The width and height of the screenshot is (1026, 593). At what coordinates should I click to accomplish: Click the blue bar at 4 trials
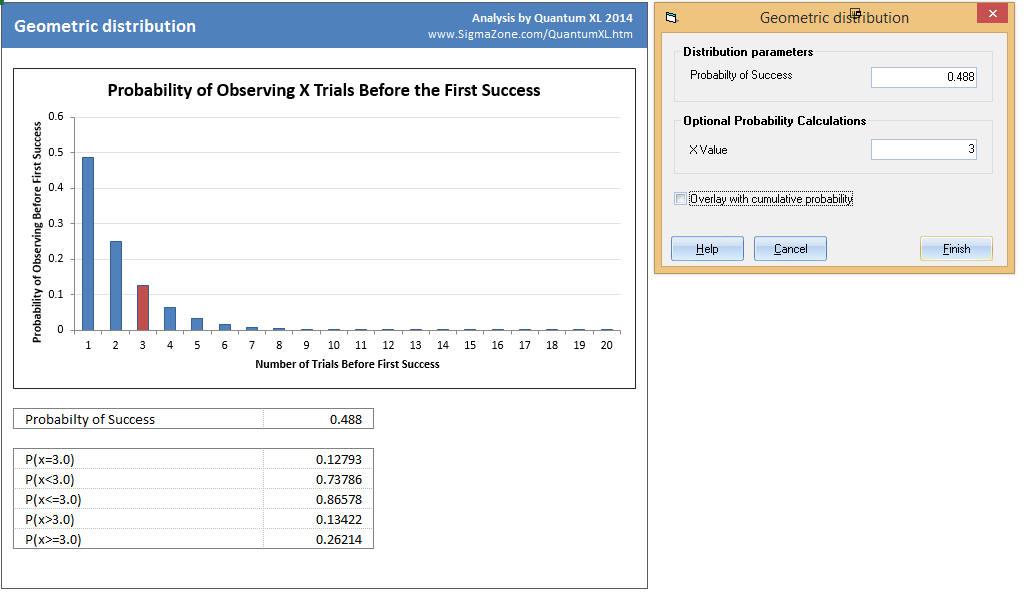(170, 318)
